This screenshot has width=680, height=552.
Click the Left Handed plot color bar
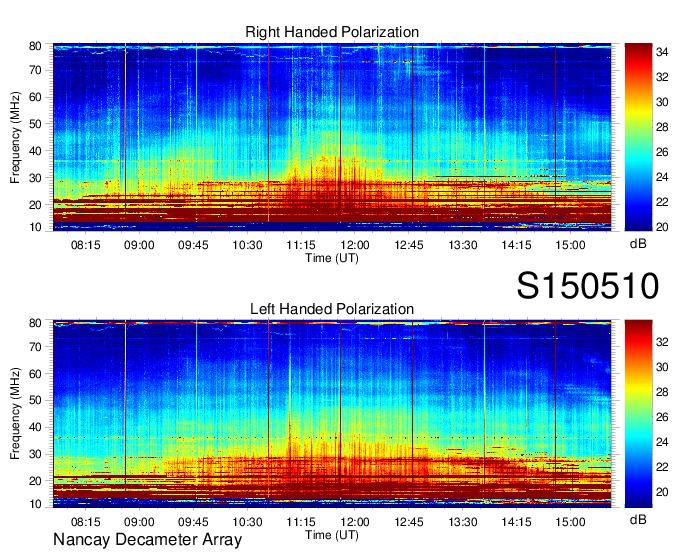(x=638, y=414)
